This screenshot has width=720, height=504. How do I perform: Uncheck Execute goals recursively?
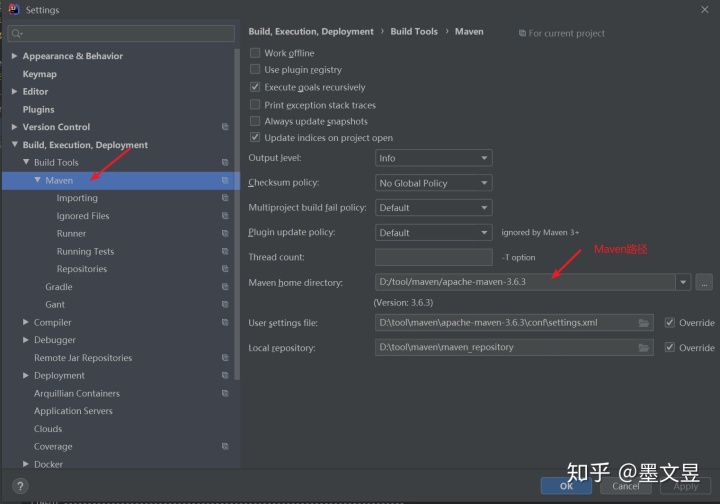(255, 87)
